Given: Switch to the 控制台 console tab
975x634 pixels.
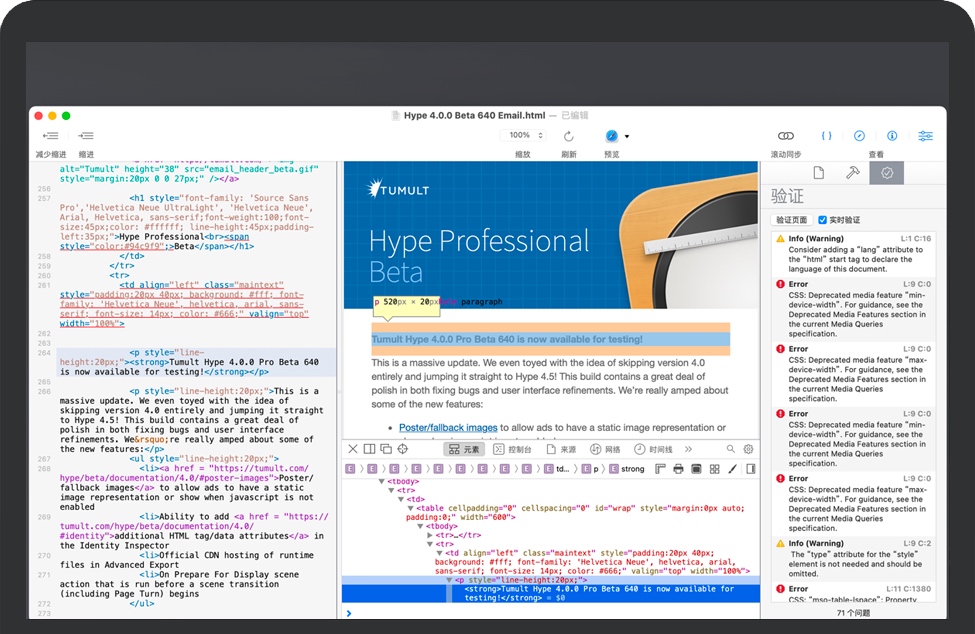Looking at the screenshot, I should coord(513,450).
